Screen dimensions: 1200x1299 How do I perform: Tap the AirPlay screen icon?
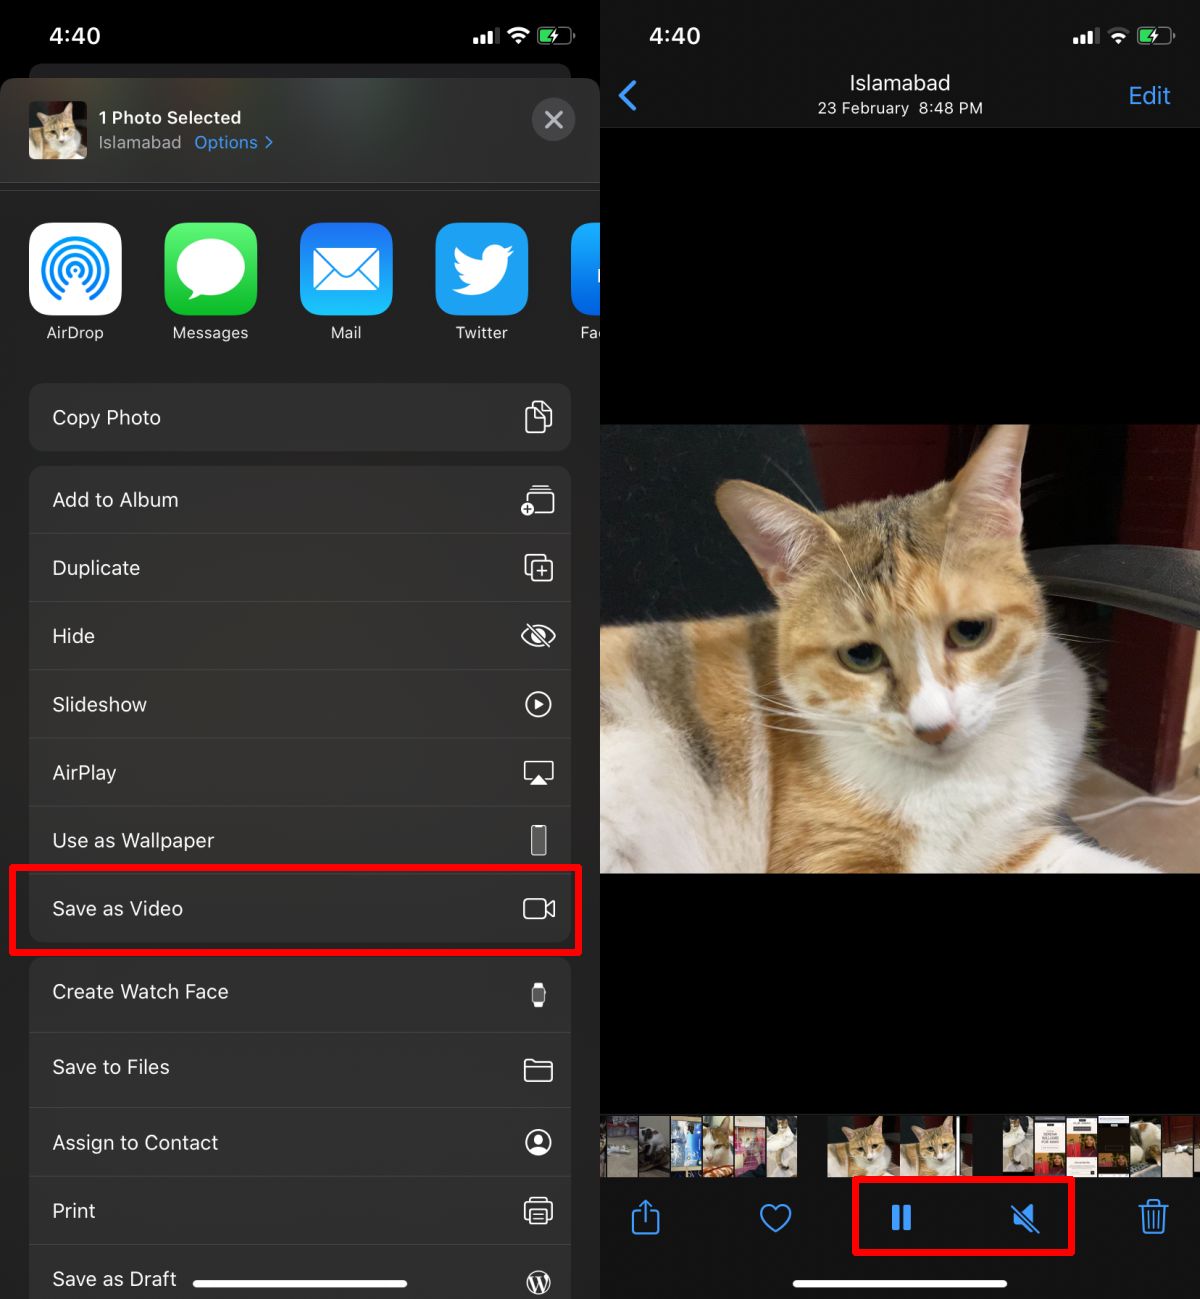(x=538, y=772)
